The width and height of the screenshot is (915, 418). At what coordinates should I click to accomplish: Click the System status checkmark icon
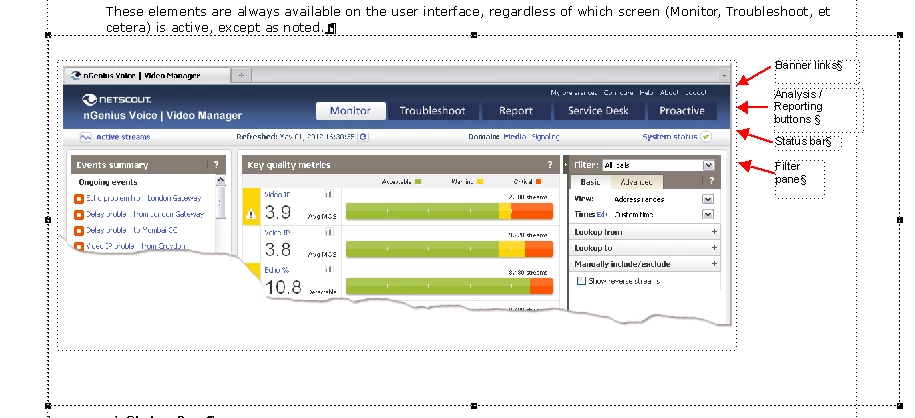[x=706, y=137]
